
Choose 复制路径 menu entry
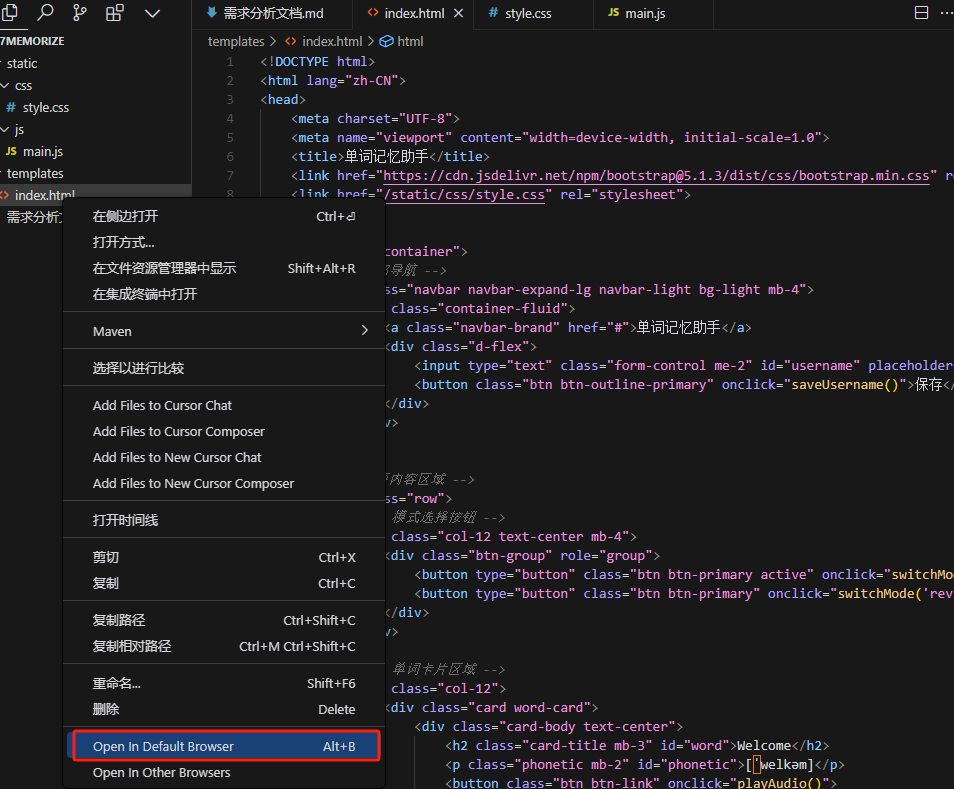coord(224,620)
